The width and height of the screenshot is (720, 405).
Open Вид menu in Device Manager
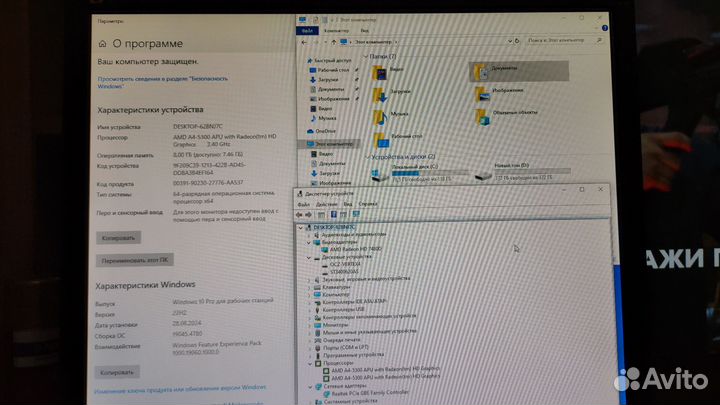[x=348, y=204]
